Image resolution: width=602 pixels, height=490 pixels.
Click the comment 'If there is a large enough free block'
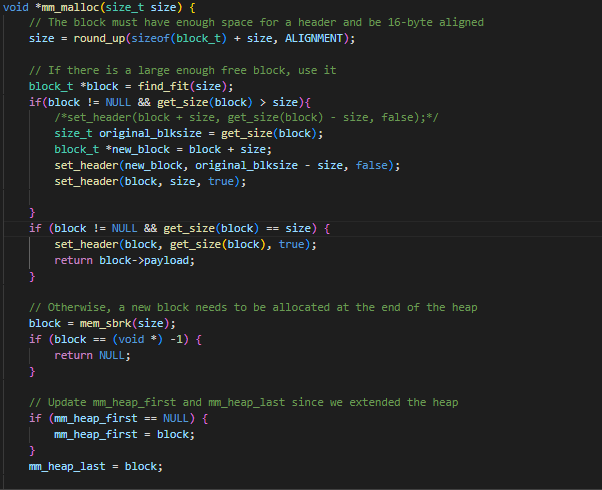pos(182,70)
